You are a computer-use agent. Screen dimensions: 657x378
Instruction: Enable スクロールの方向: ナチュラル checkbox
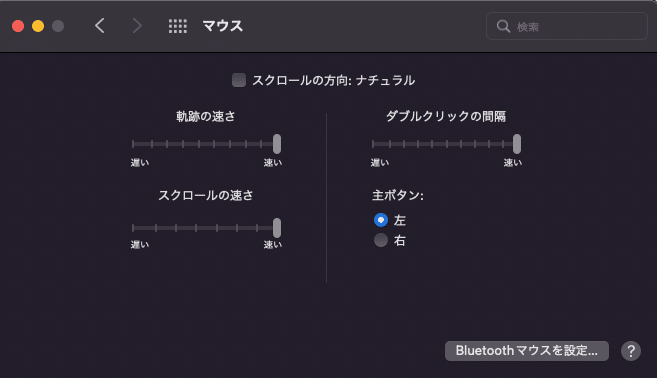(239, 80)
